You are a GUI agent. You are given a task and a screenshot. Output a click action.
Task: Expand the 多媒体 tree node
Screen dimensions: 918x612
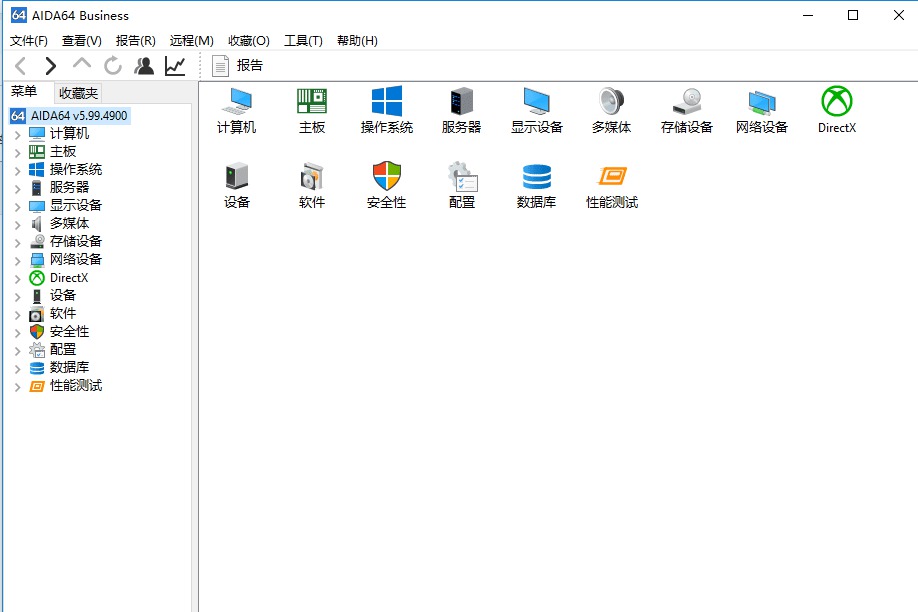click(x=18, y=225)
